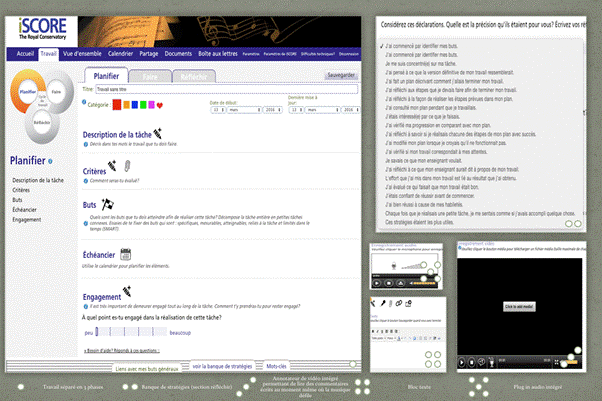Open 'voir la banque de stratégies'
The image size is (602, 401).
coord(222,366)
